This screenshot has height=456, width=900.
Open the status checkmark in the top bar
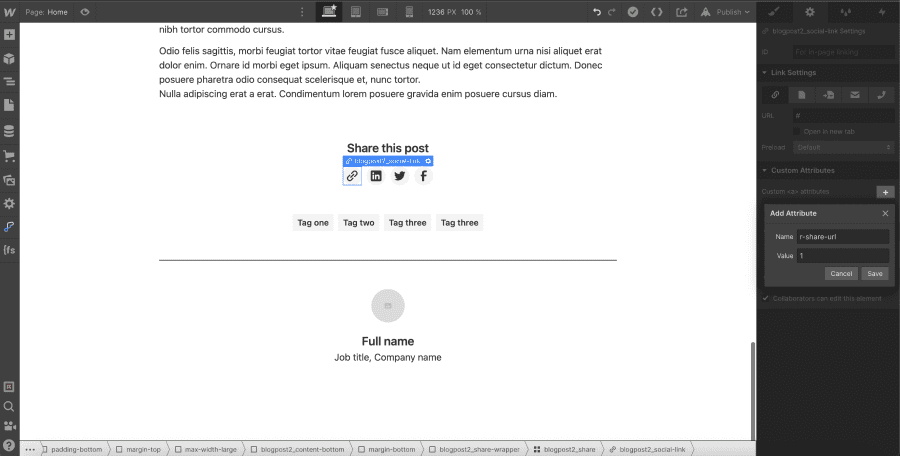coord(633,11)
